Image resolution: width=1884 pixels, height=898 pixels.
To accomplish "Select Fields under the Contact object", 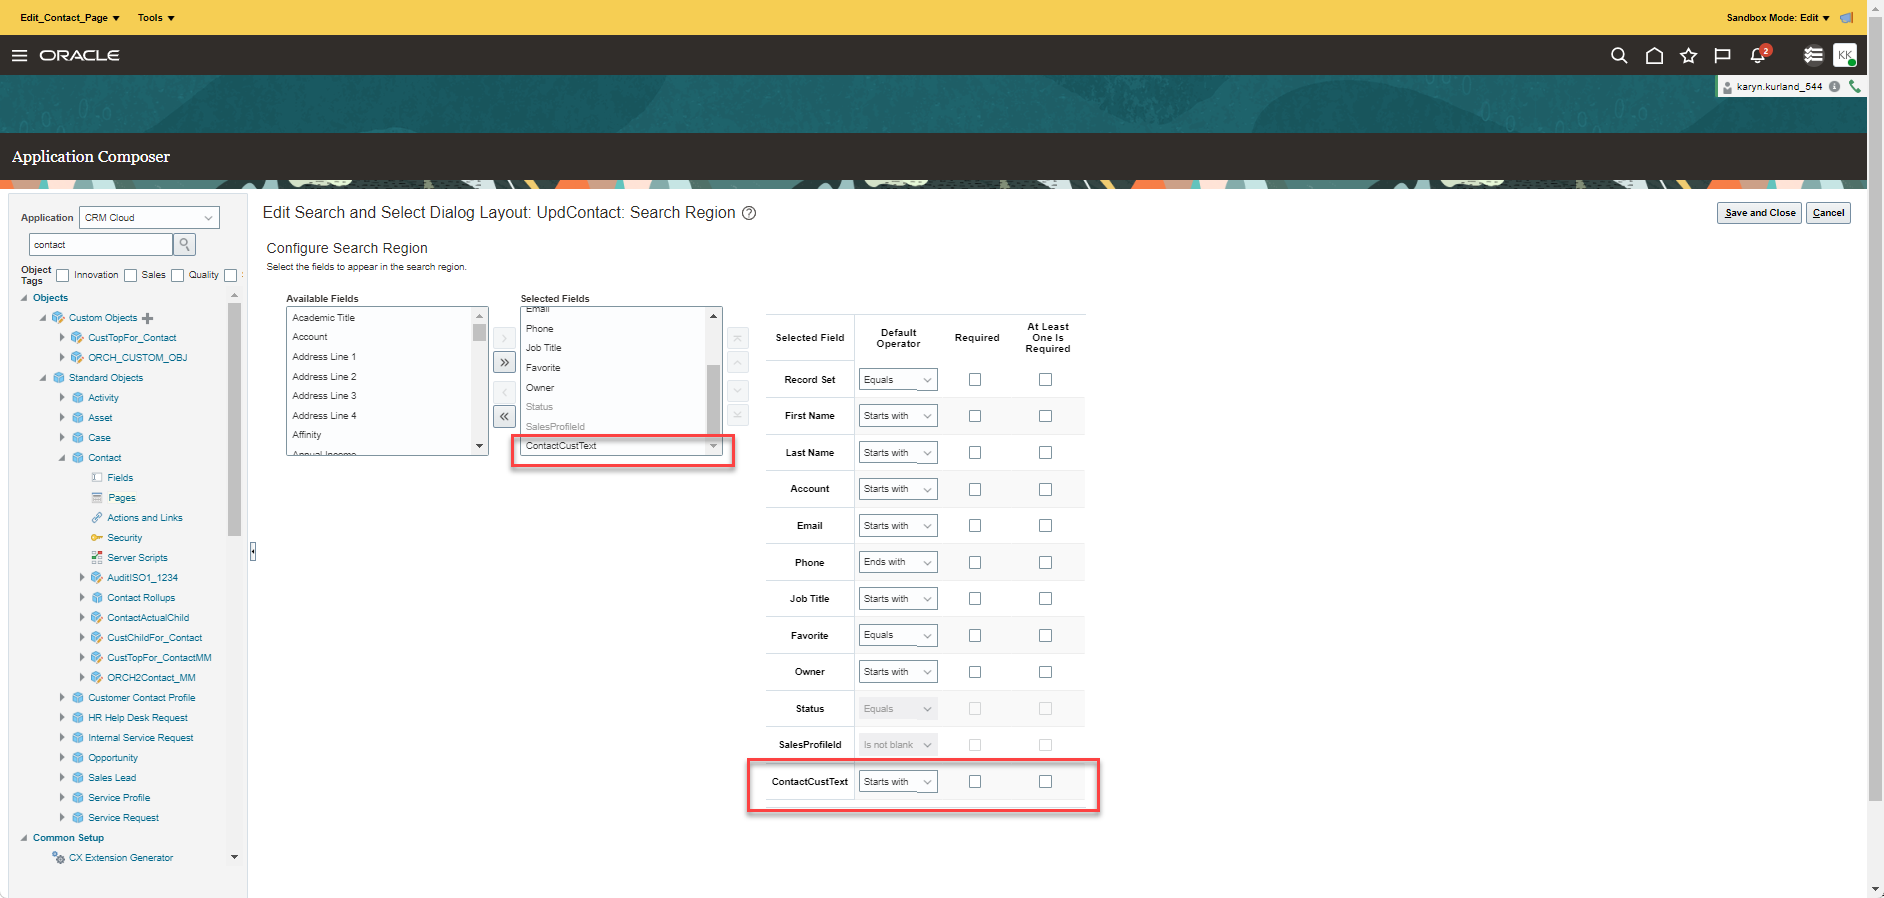I will coord(120,478).
